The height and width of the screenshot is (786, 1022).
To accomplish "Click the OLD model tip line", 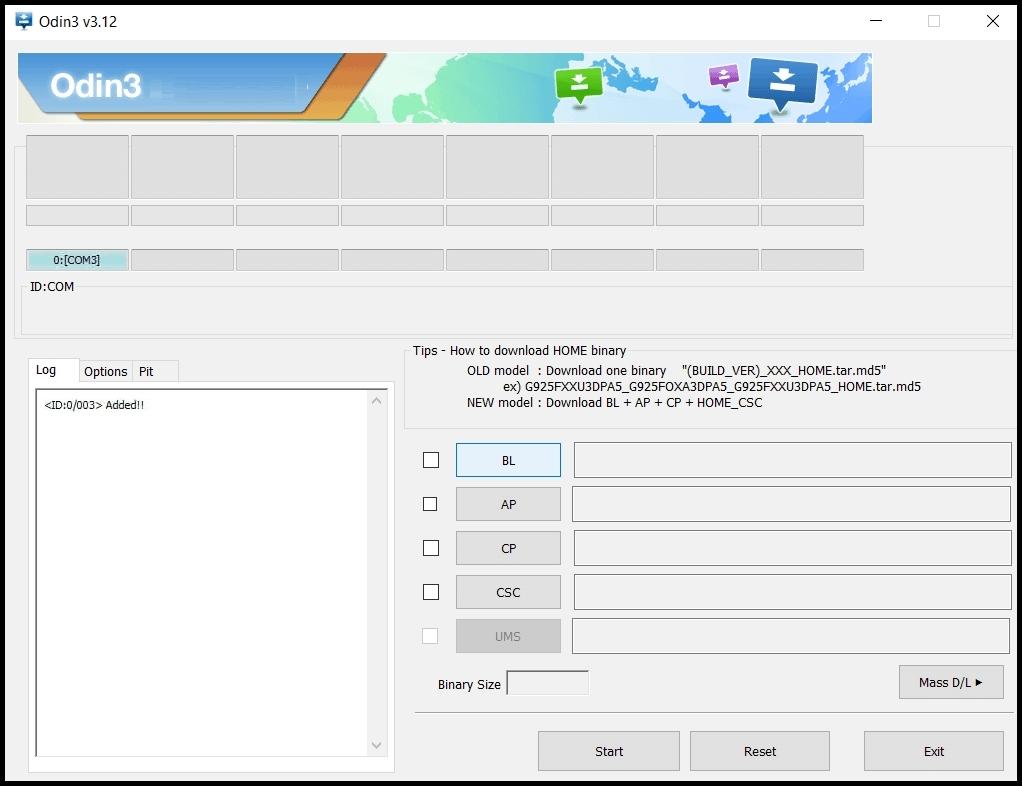I will pos(677,370).
